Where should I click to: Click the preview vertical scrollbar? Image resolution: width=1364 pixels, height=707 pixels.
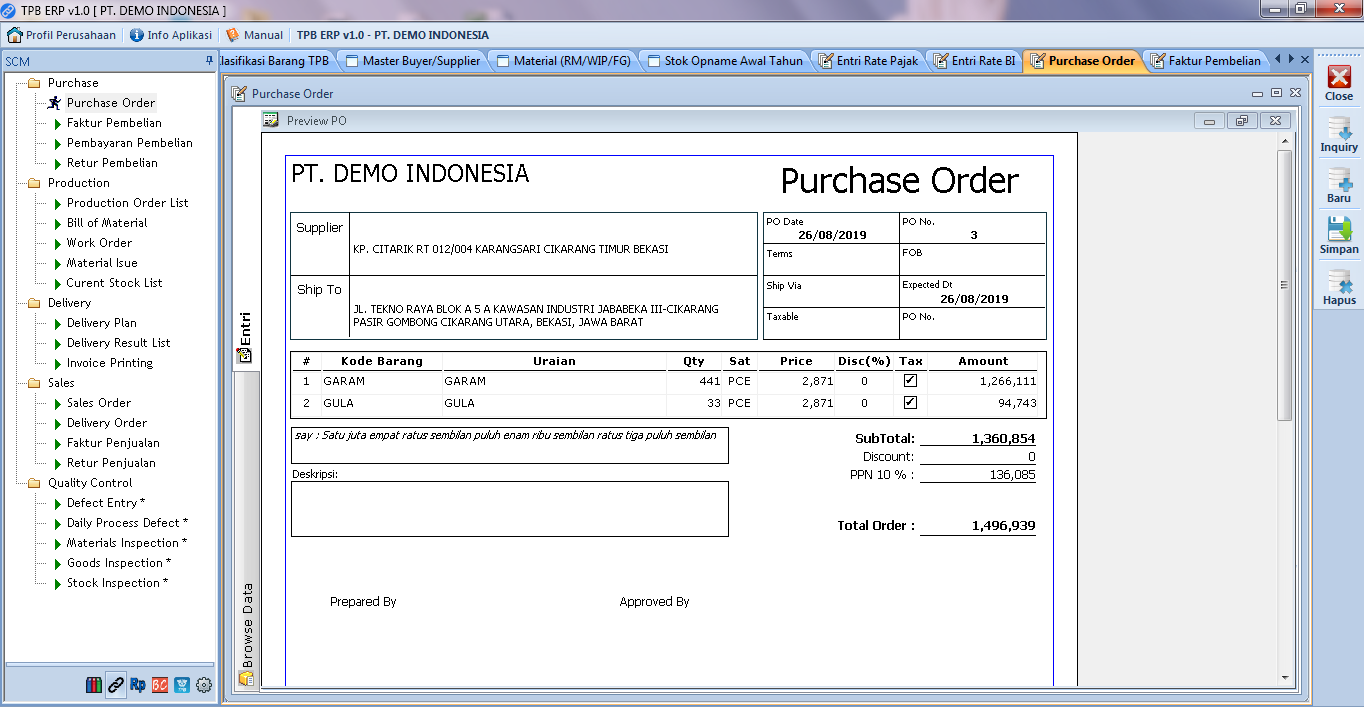[x=1285, y=285]
